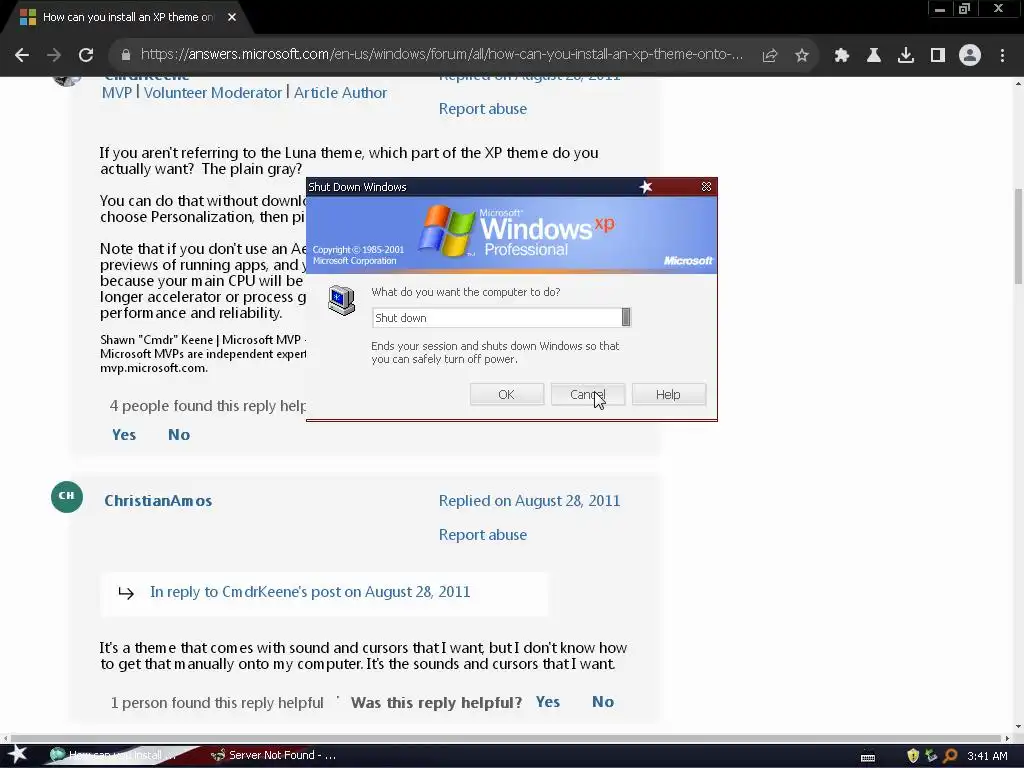
Task: Click OK in Shut Down Windows dialog
Action: (507, 394)
